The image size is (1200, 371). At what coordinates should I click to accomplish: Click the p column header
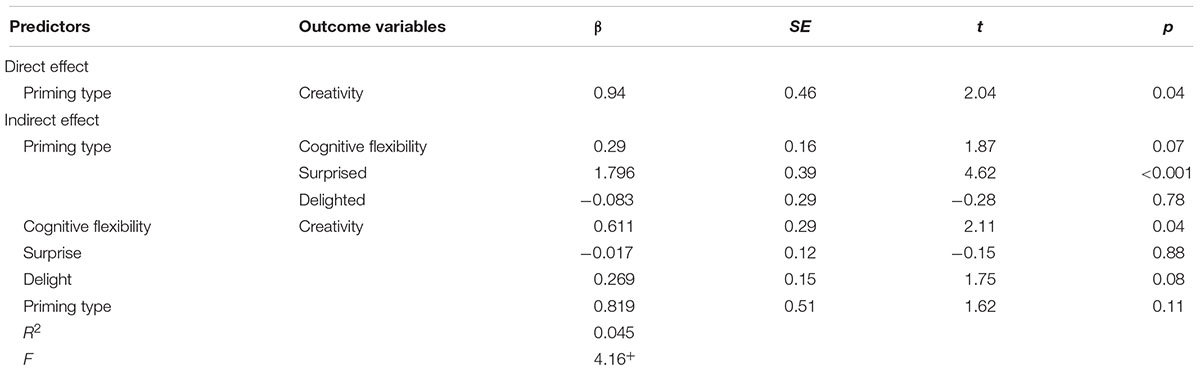(1187, 28)
